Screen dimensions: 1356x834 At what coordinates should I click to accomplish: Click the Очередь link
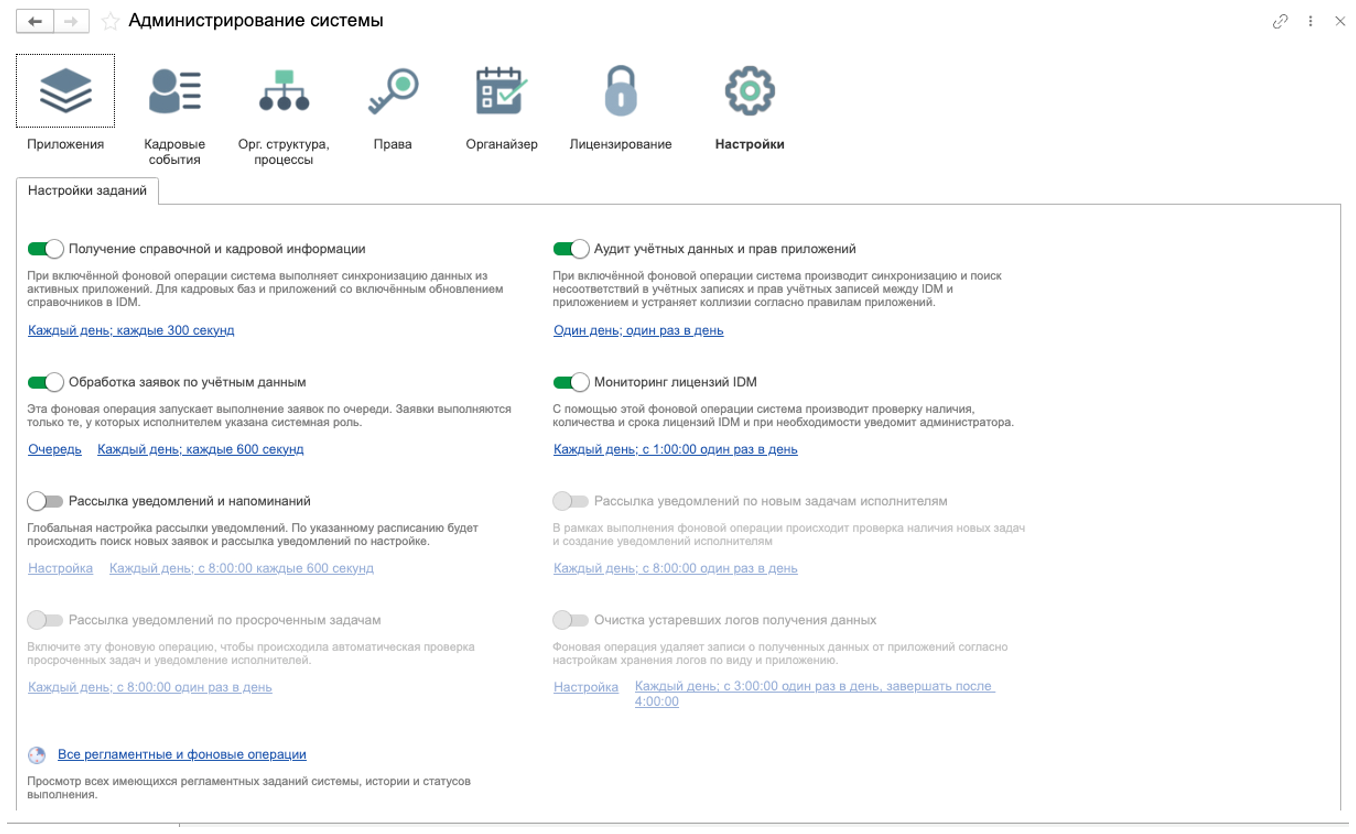(x=55, y=450)
